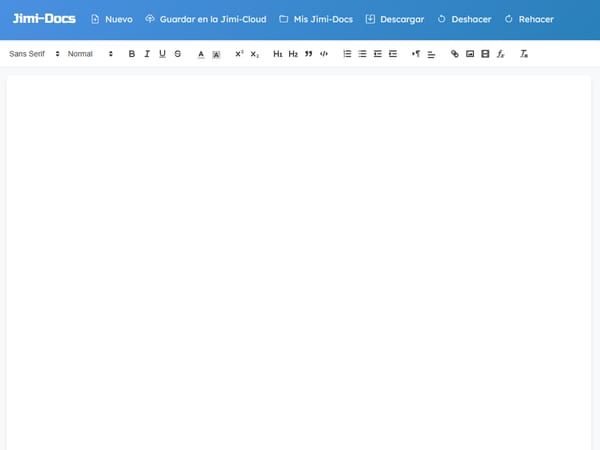Toggle right-to-left text direction

click(x=416, y=54)
